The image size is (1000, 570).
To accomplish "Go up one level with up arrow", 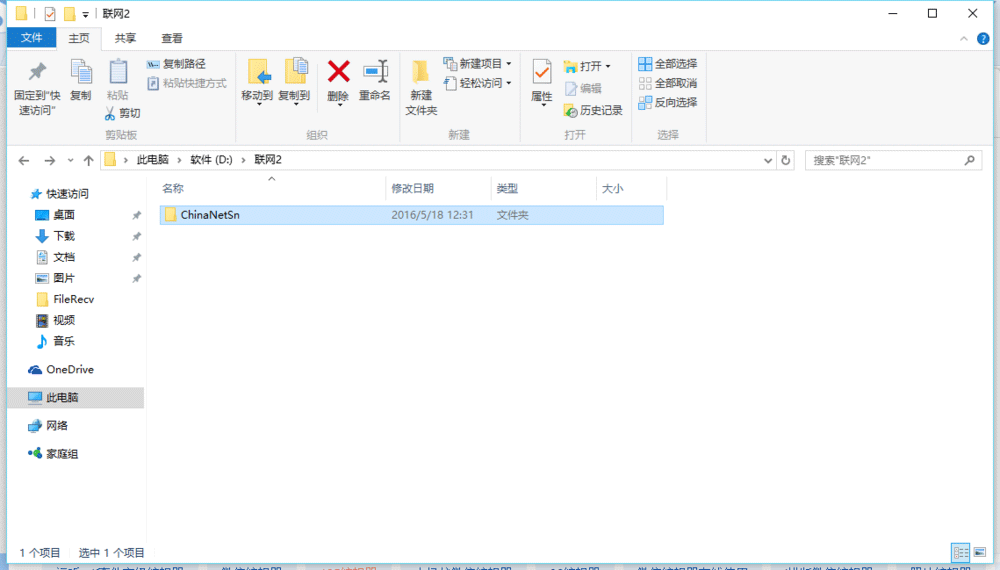I will click(x=89, y=161).
